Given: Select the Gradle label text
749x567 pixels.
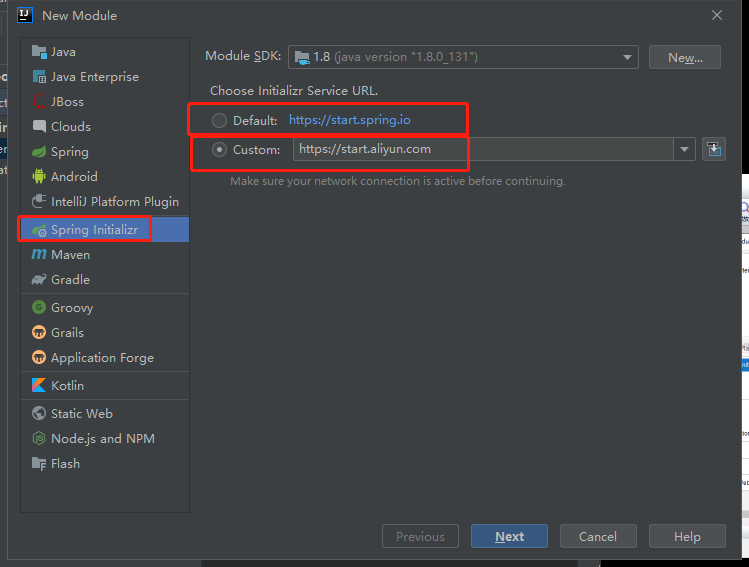Looking at the screenshot, I should tap(70, 279).
